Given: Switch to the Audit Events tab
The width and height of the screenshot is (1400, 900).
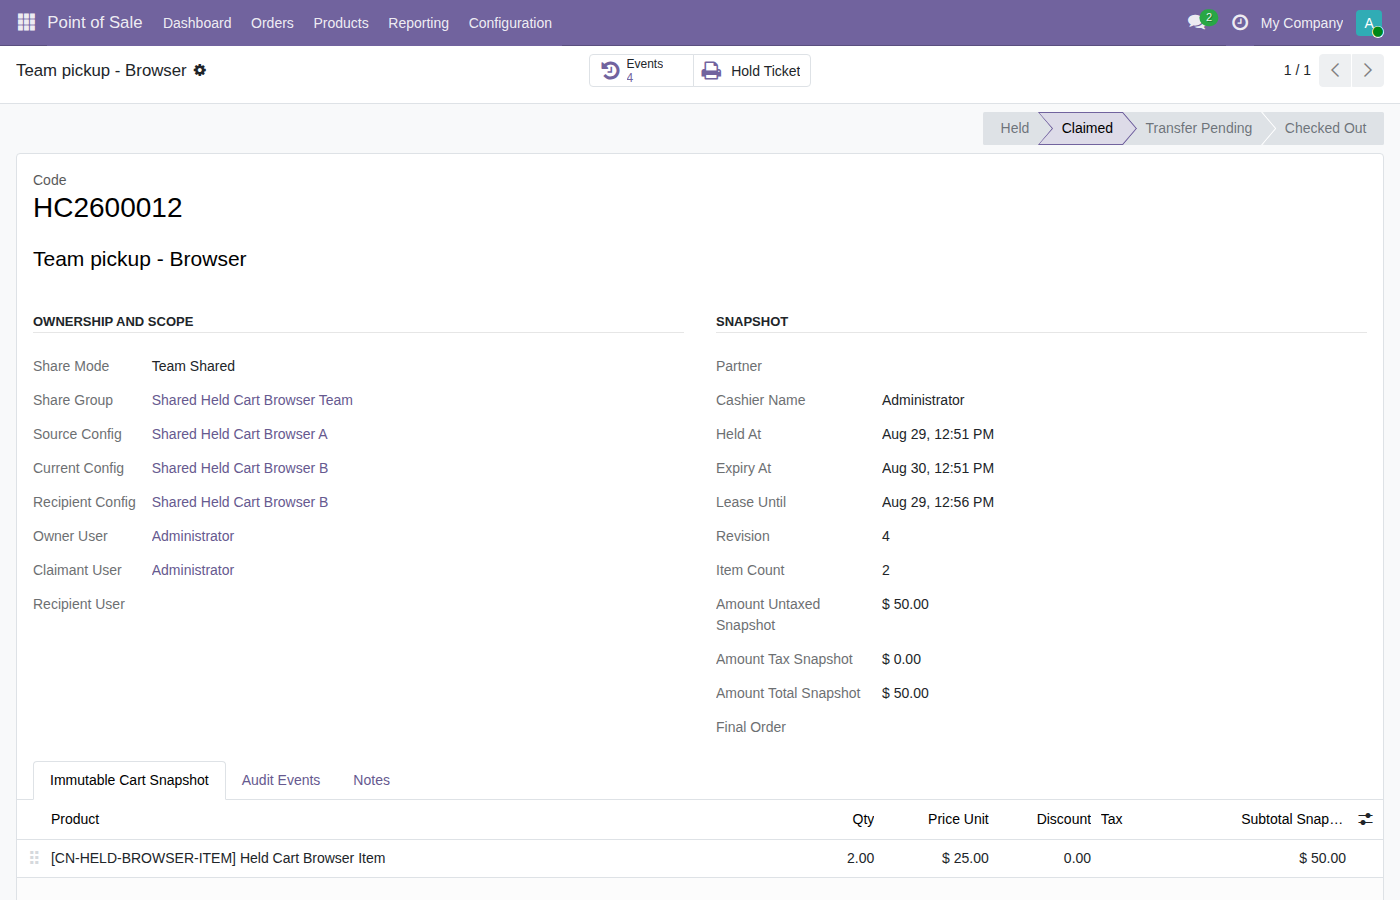Looking at the screenshot, I should point(281,780).
